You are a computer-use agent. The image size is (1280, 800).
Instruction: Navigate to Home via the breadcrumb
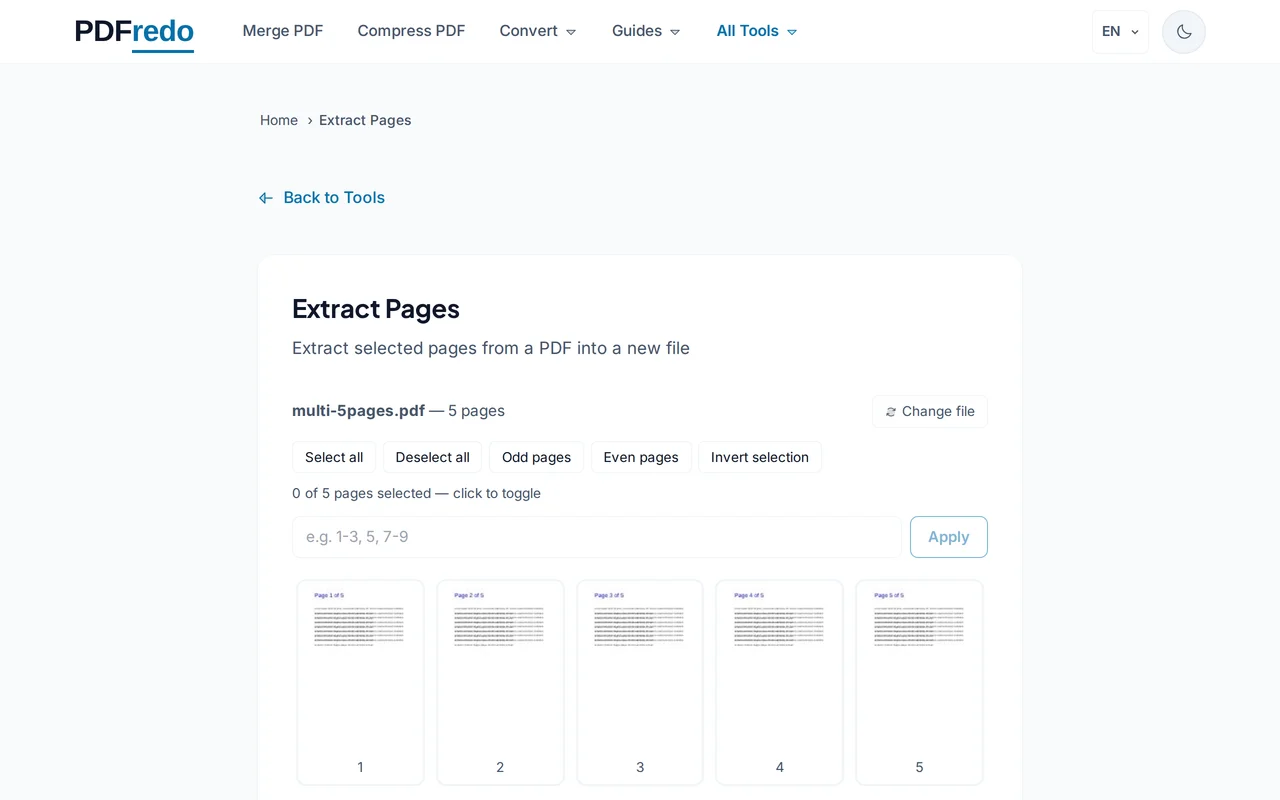click(279, 120)
